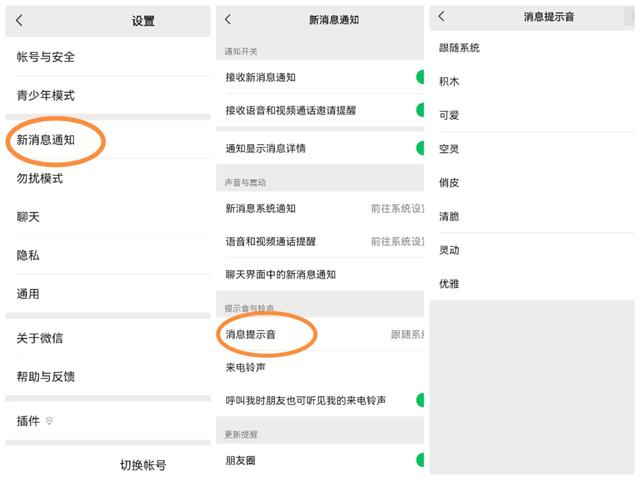Tap 切换帐号 button
Image resolution: width=640 pixels, height=480 pixels.
click(143, 465)
